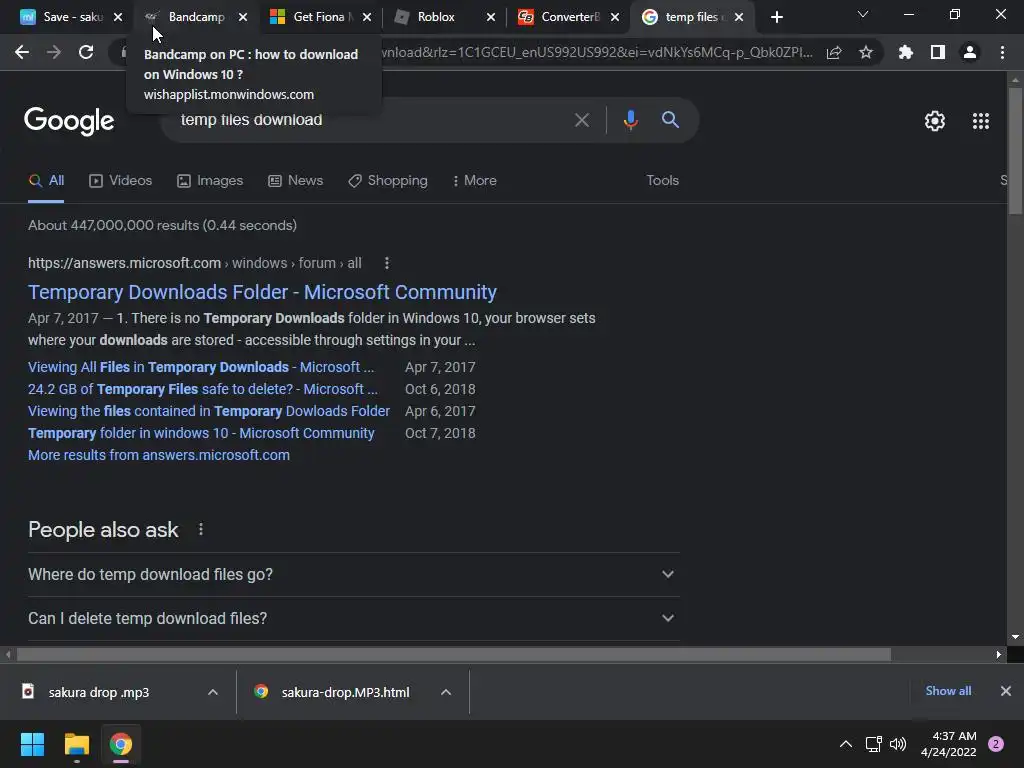Open the sakura drop .mp3 download
Screen dimensions: 1024x768
(x=99, y=692)
